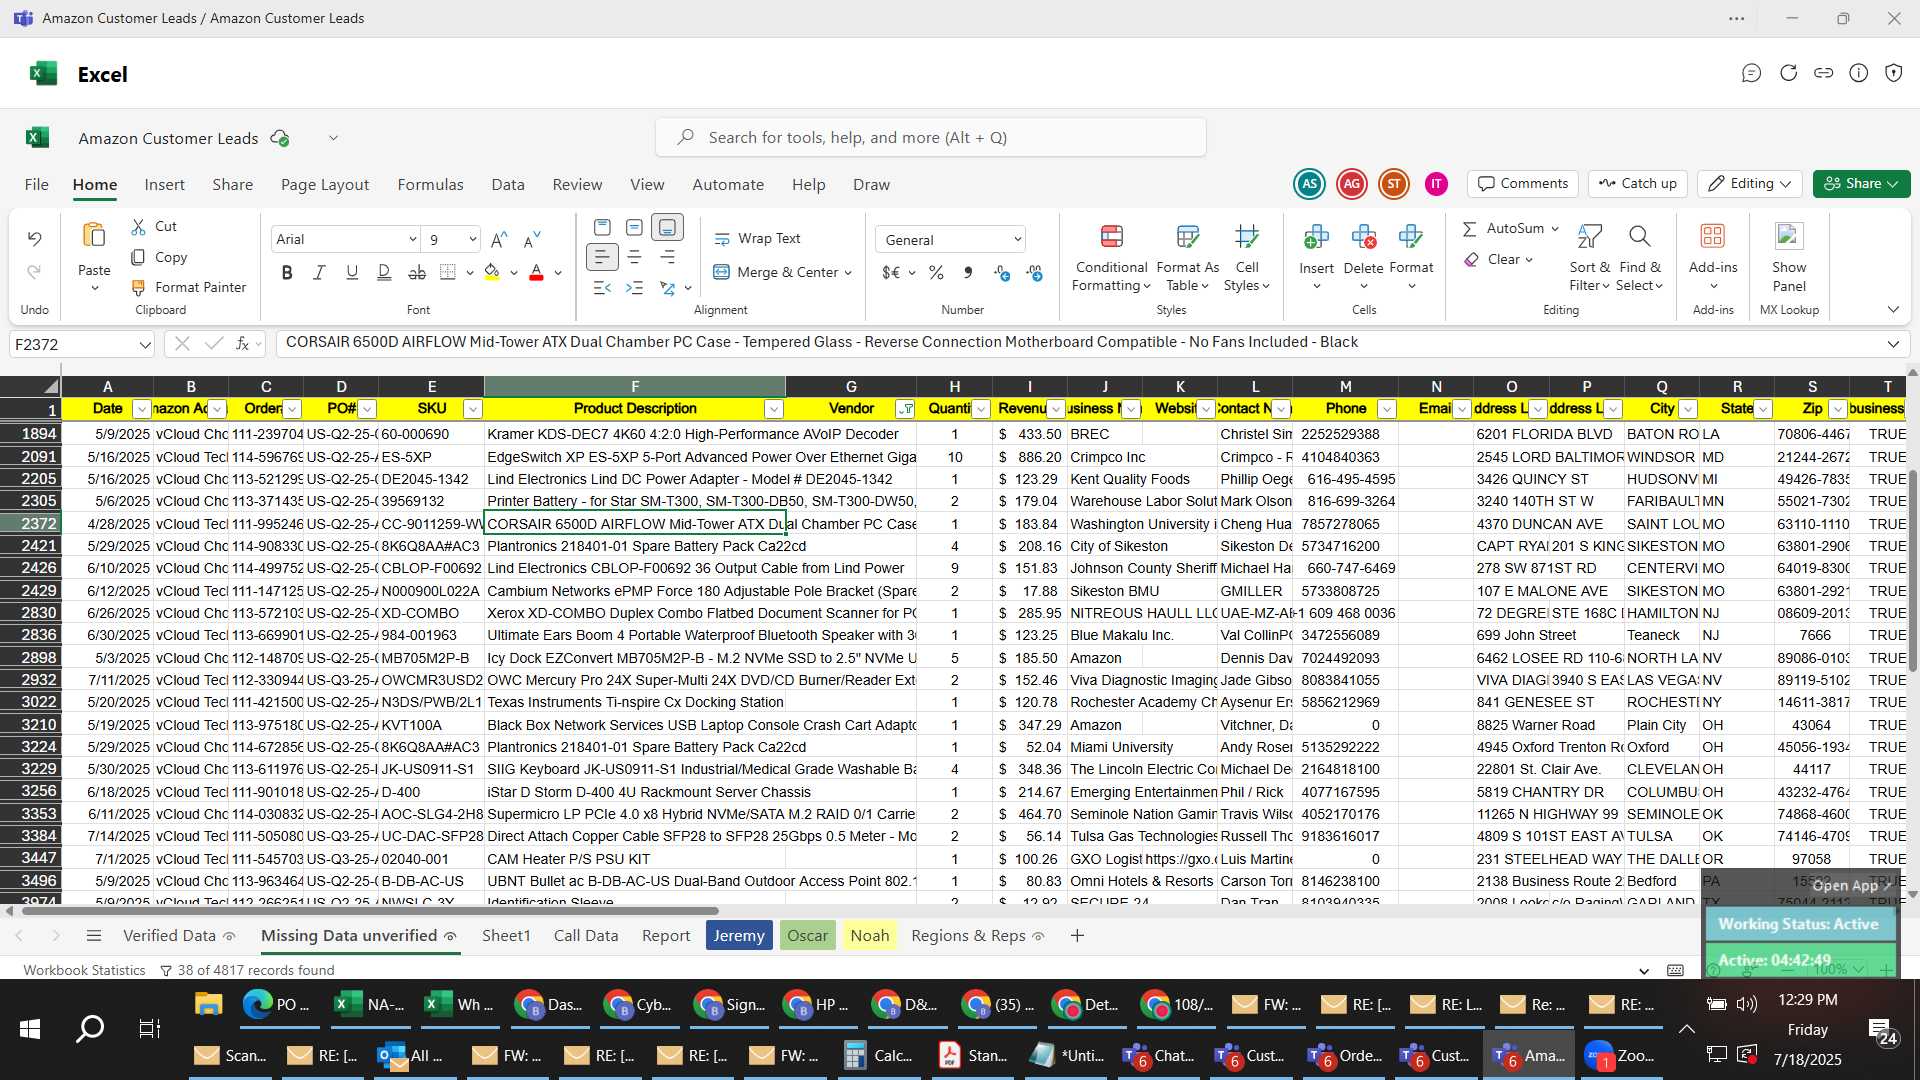
Task: Click the Format cells icon
Action: coord(1411,237)
